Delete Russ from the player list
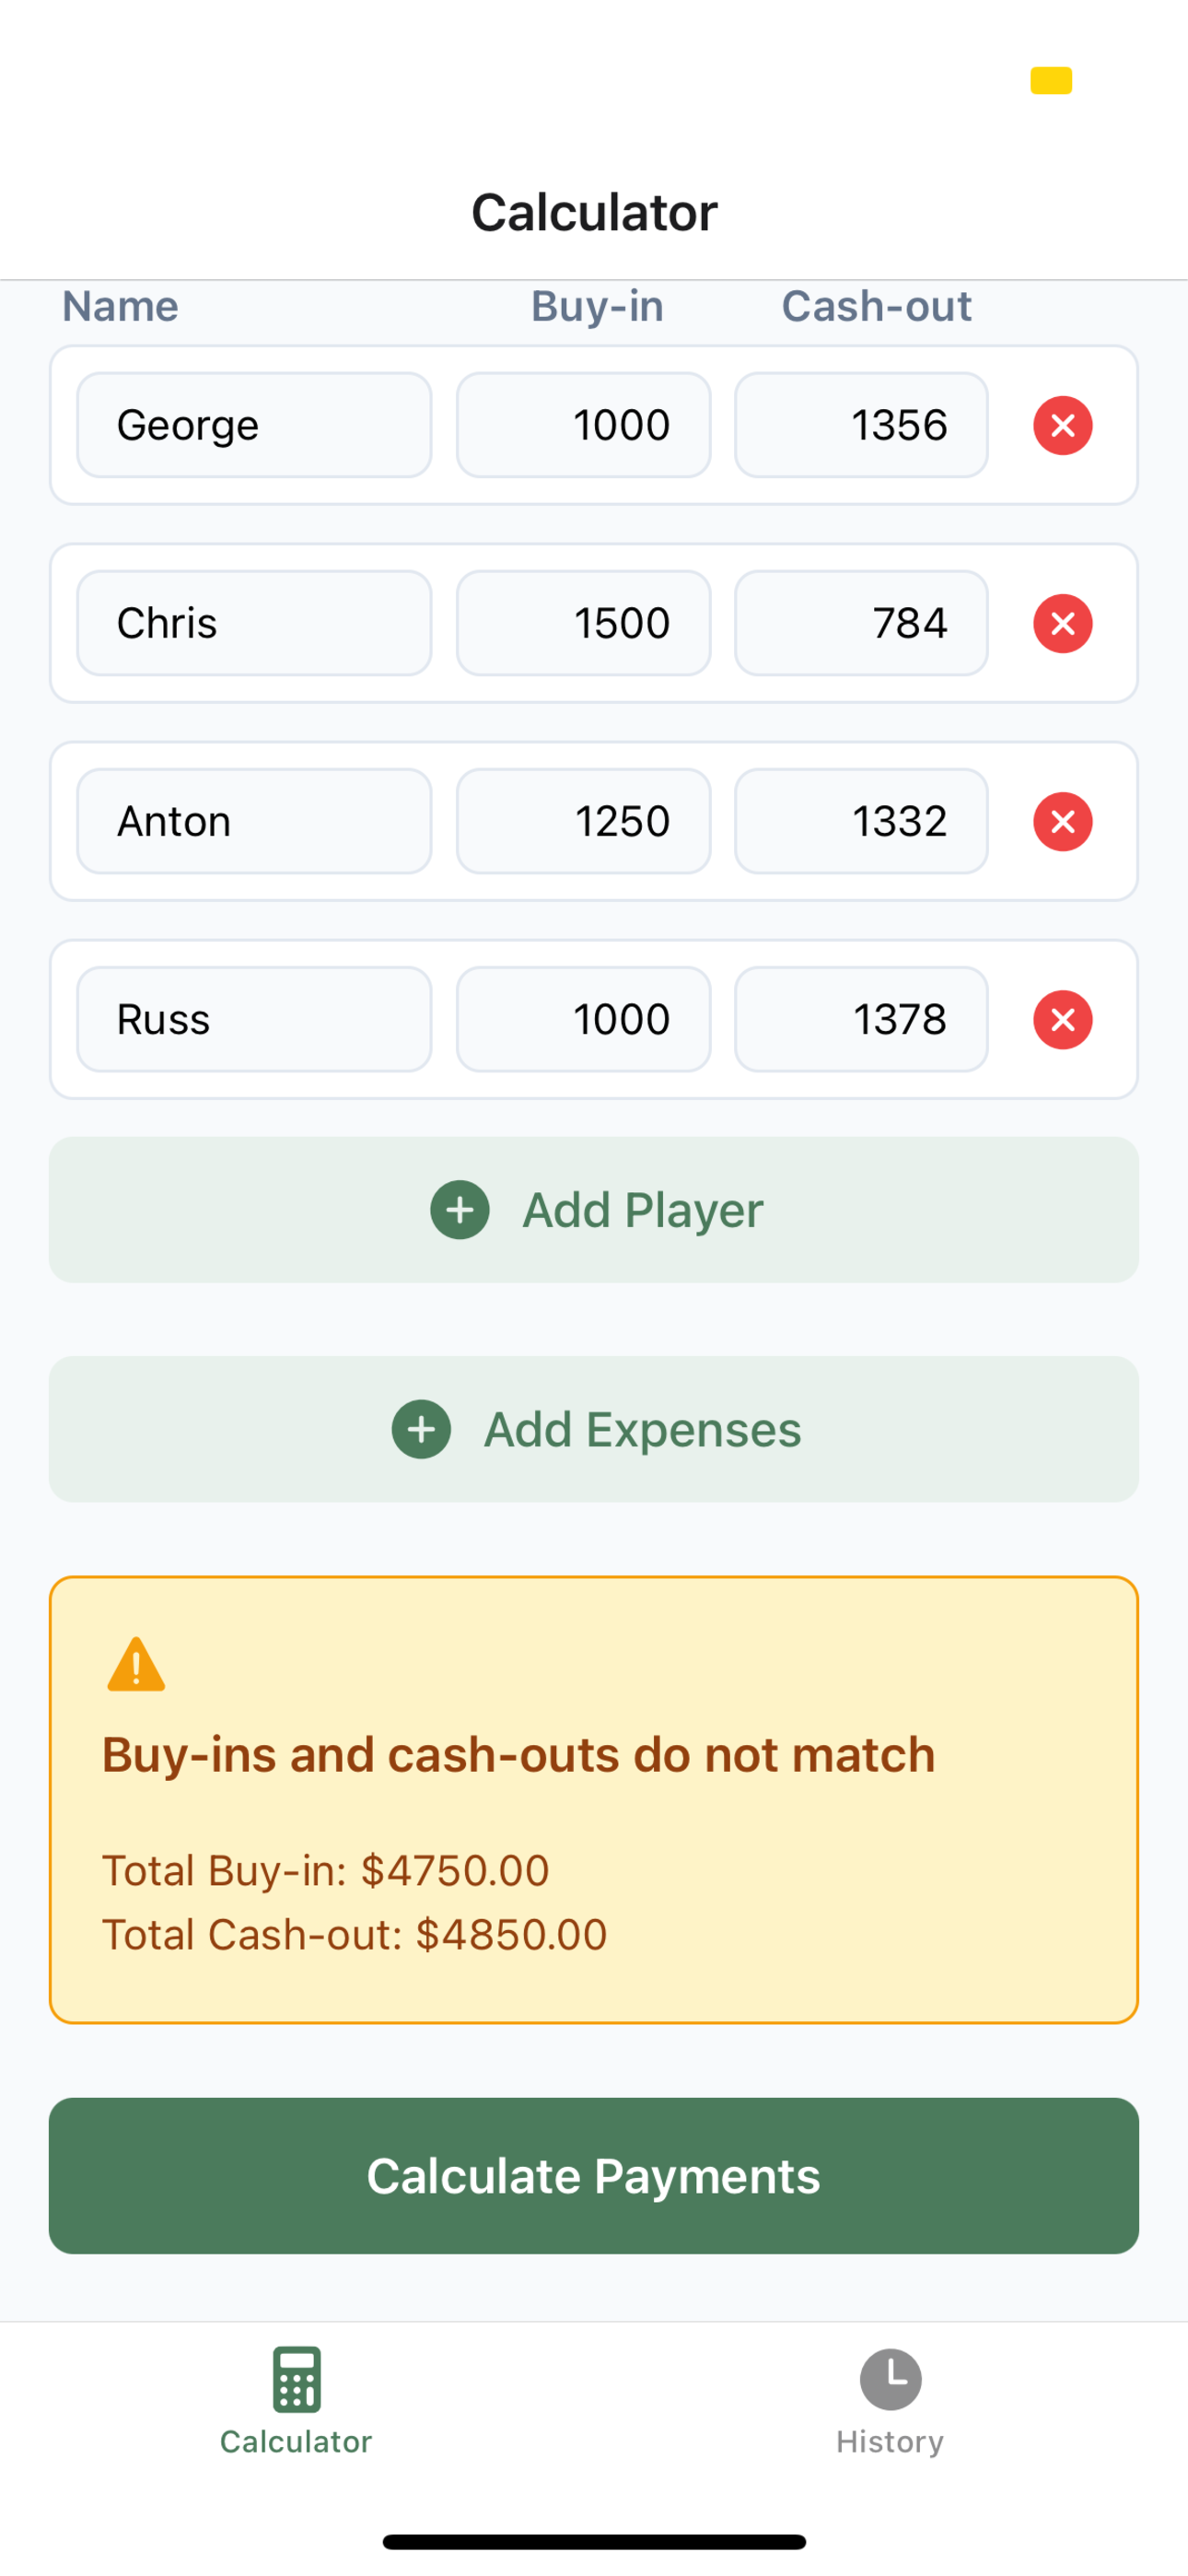1188x2576 pixels. point(1062,1019)
